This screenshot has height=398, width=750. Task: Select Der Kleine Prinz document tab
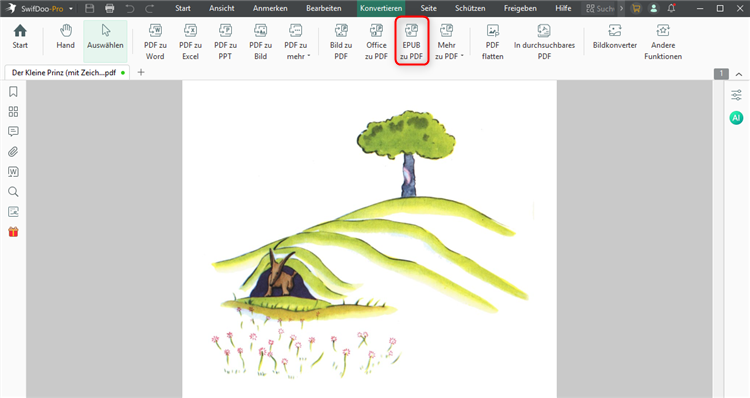67,73
